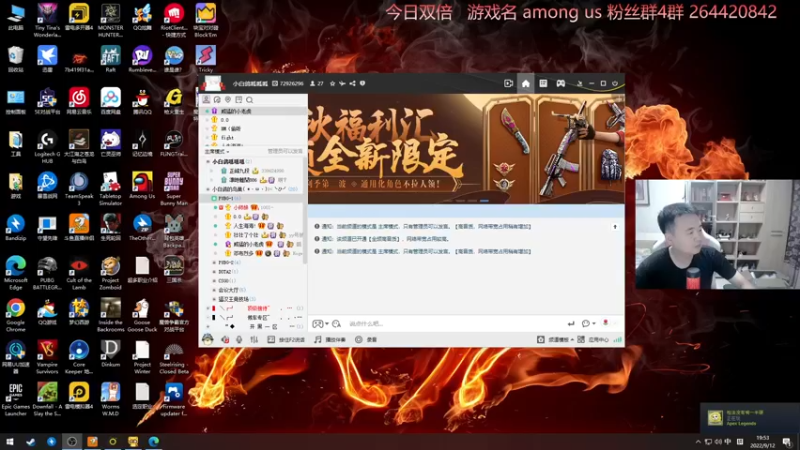This screenshot has width=800, height=450.
Task: Open the Epic Games Launcher desktop shortcut
Action: pyautogui.click(x=15, y=399)
